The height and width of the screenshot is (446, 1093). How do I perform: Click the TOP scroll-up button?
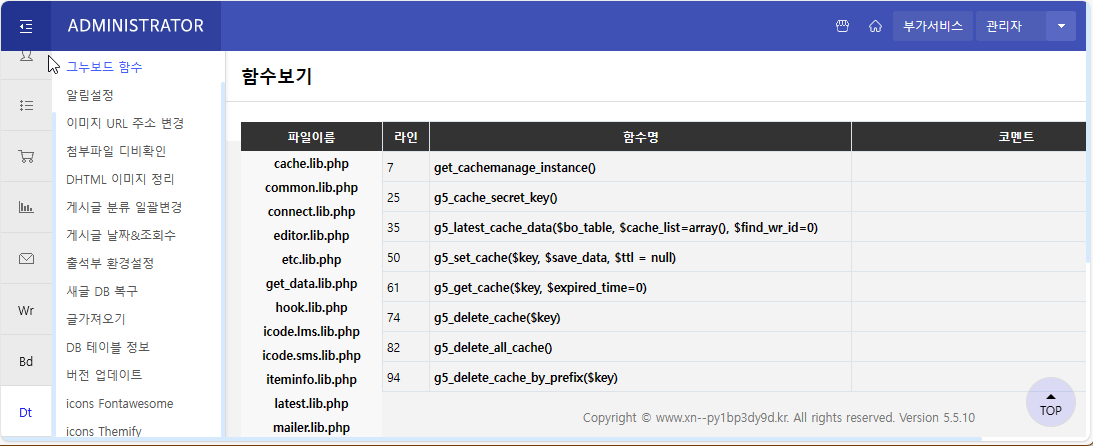coord(1050,402)
